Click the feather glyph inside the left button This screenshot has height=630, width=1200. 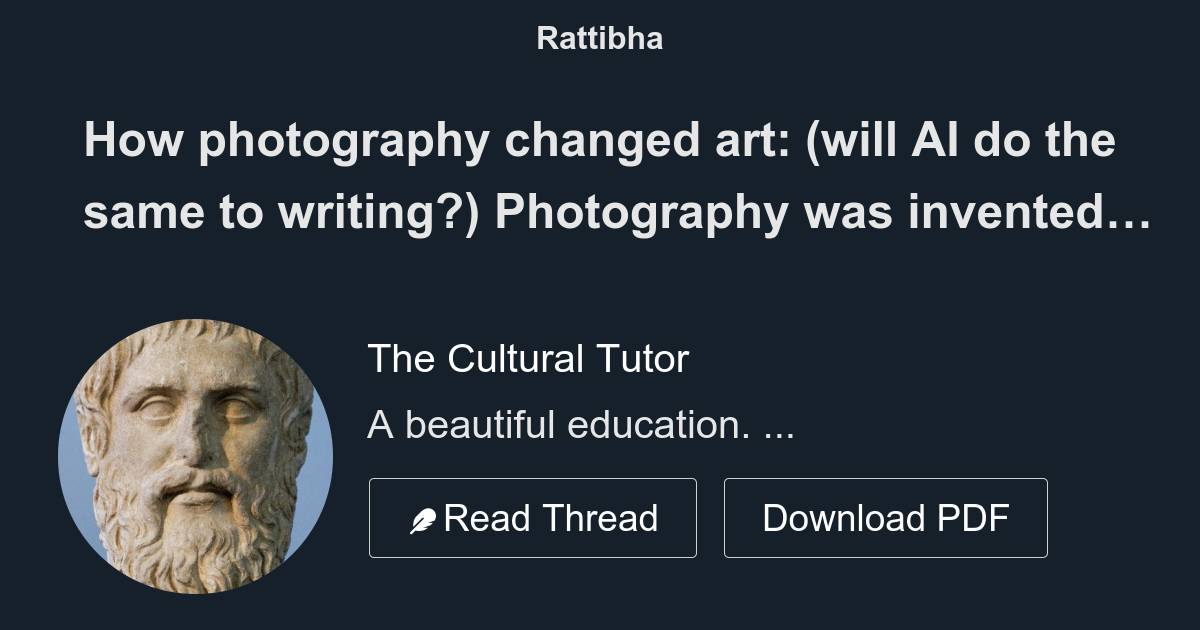424,517
